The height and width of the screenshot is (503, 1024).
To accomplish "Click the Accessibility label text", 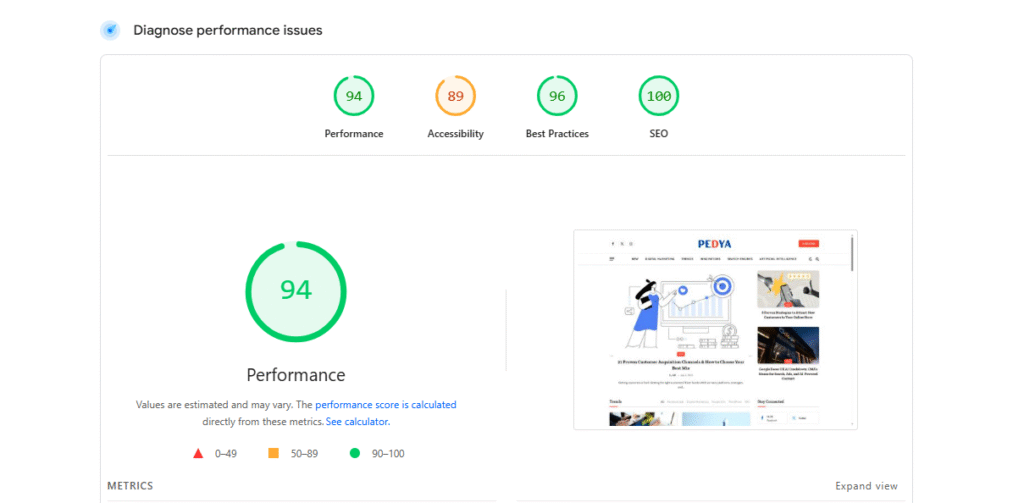I will (x=456, y=134).
